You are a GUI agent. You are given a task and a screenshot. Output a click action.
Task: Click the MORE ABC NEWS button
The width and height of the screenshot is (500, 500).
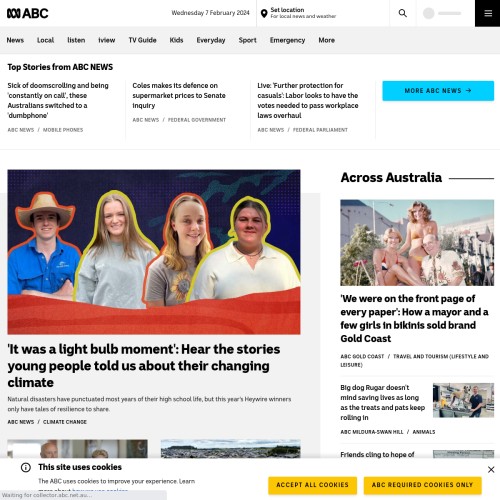click(x=438, y=91)
